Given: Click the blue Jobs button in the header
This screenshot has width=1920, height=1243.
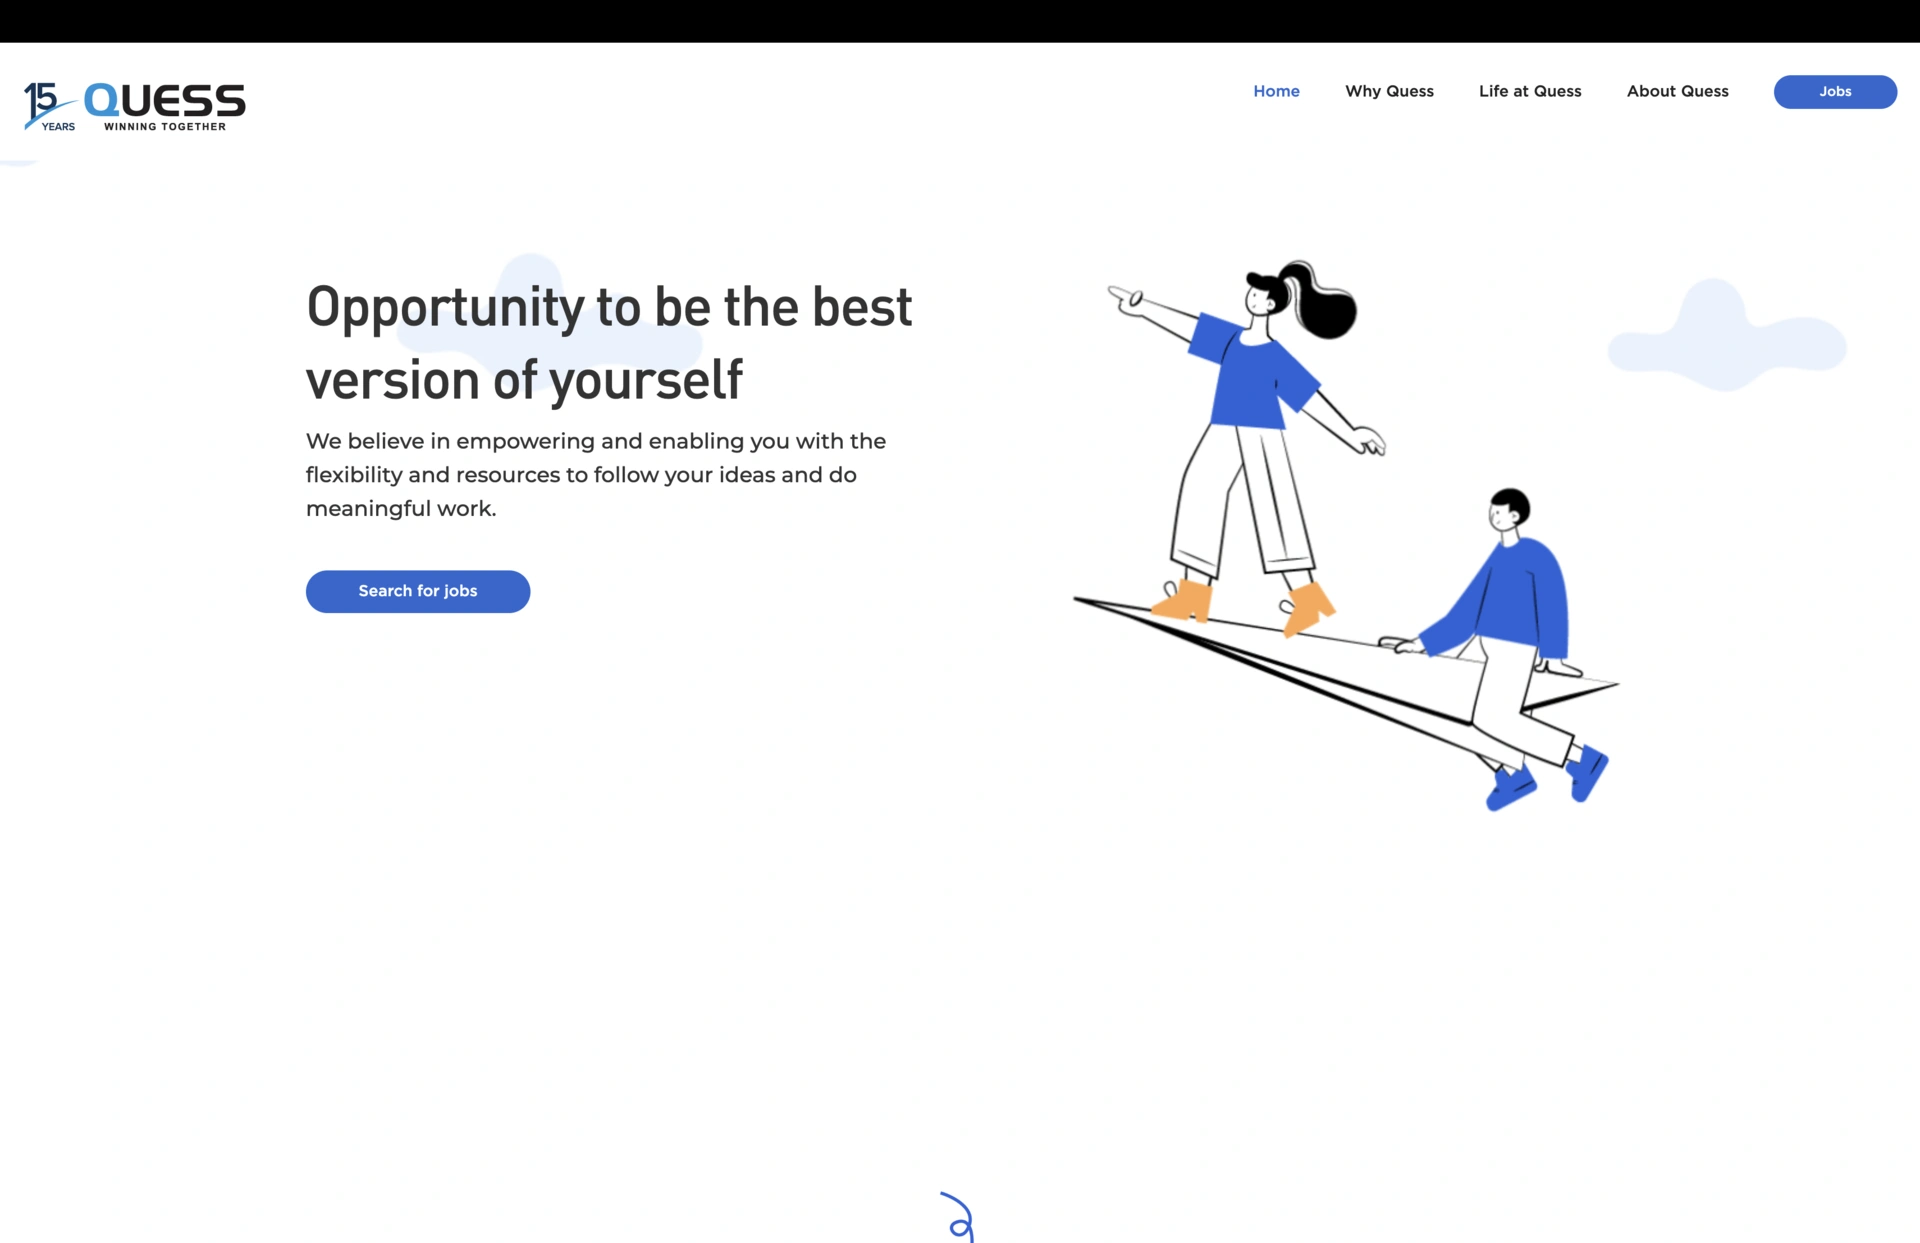Looking at the screenshot, I should (1835, 91).
